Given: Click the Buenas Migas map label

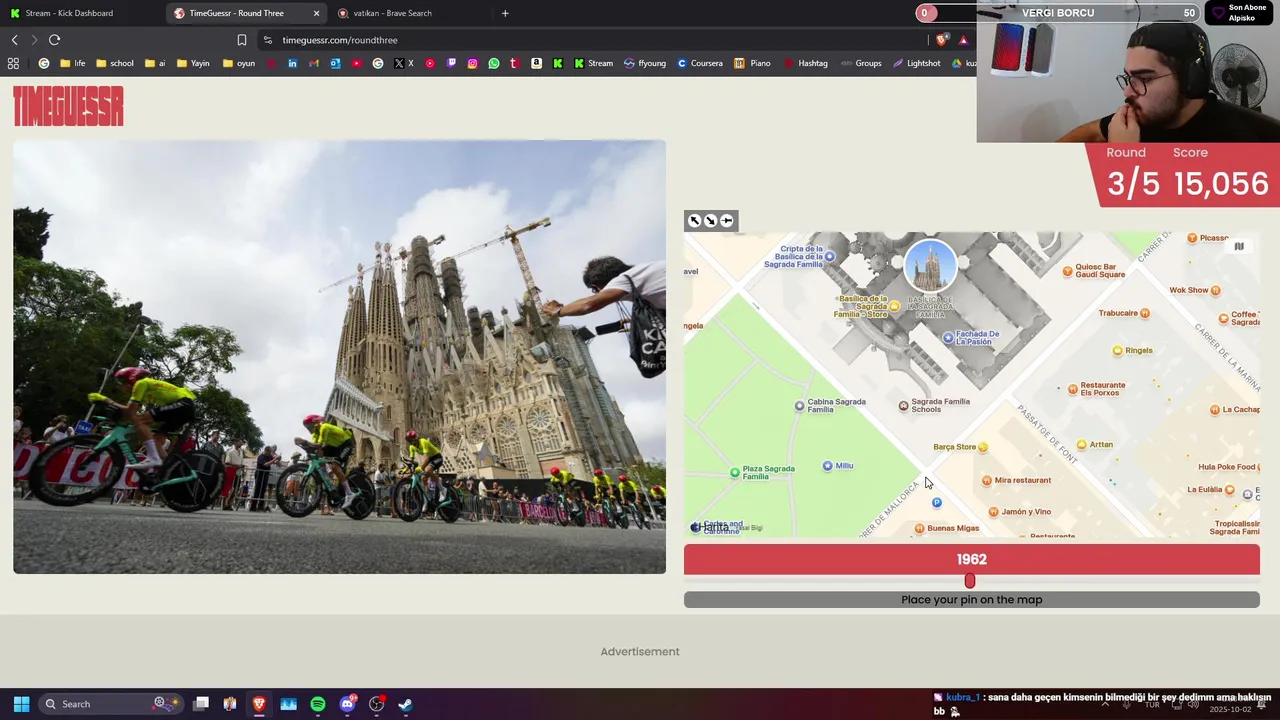Looking at the screenshot, I should point(953,528).
